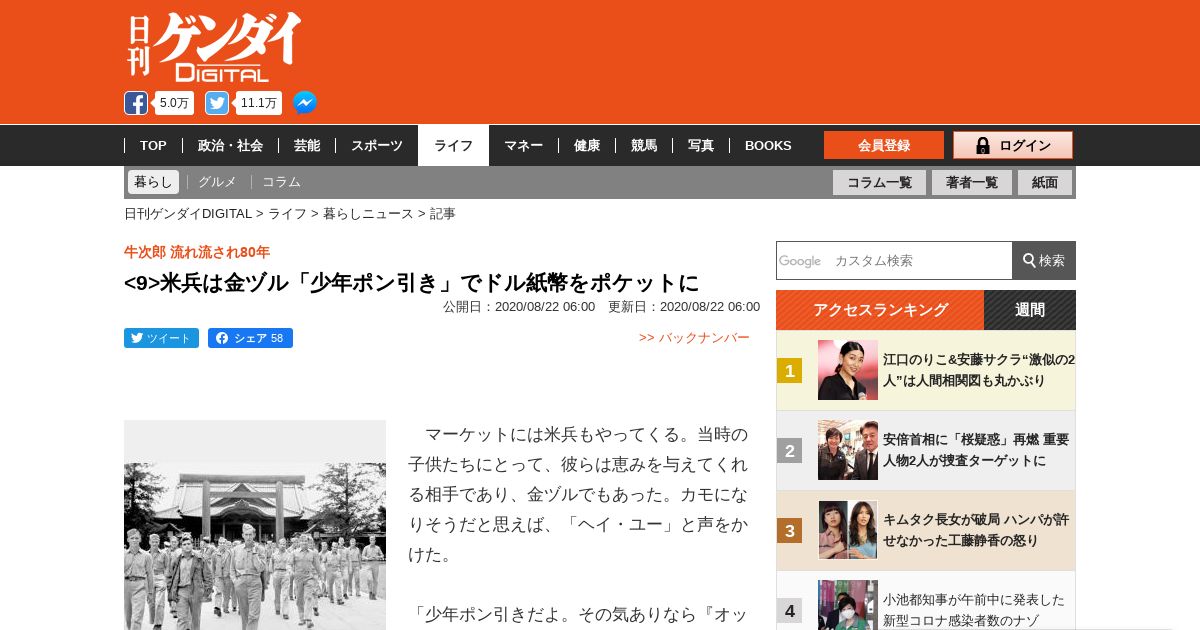1200x630 pixels.
Task: Open the スポーツ section
Action: 376,146
